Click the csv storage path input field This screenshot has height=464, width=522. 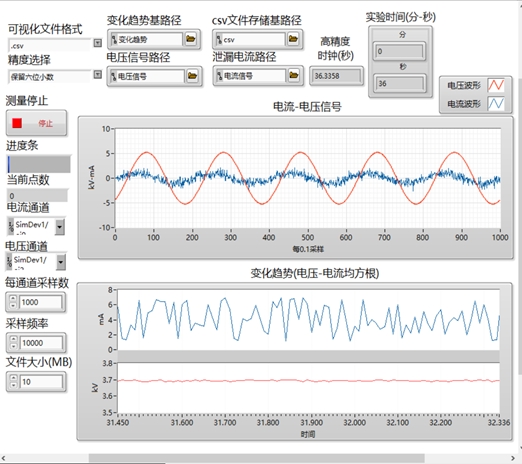click(x=254, y=39)
